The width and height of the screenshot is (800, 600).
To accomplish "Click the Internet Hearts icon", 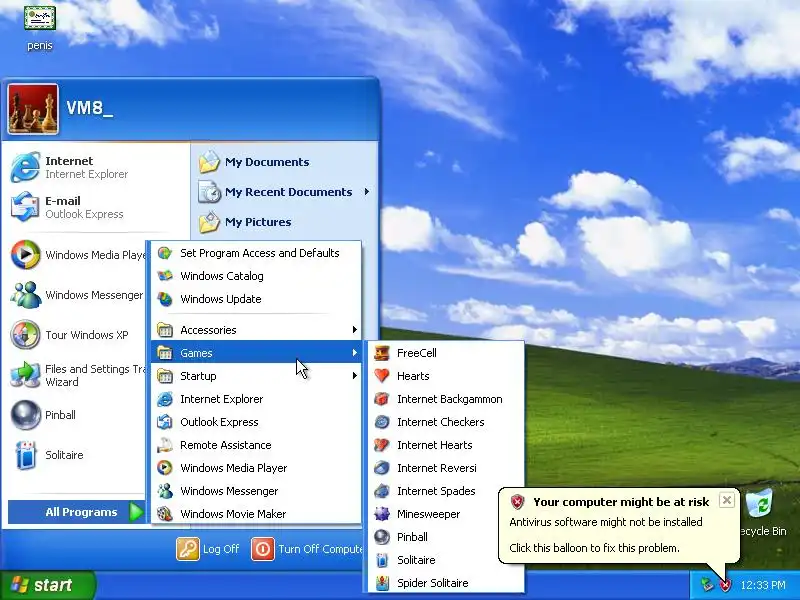I will click(x=382, y=445).
